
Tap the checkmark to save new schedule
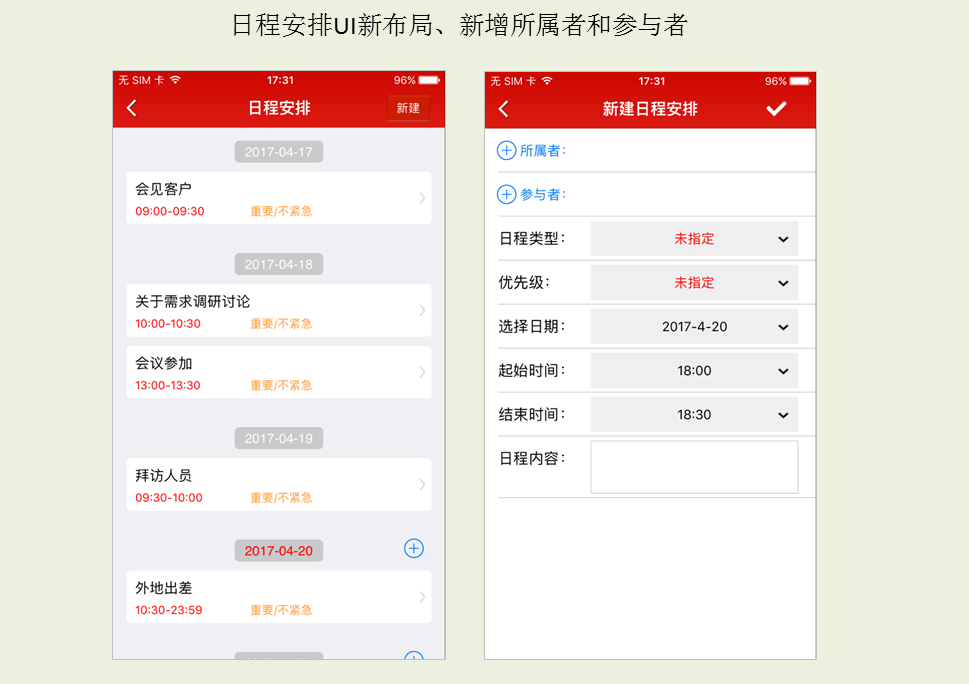point(776,109)
